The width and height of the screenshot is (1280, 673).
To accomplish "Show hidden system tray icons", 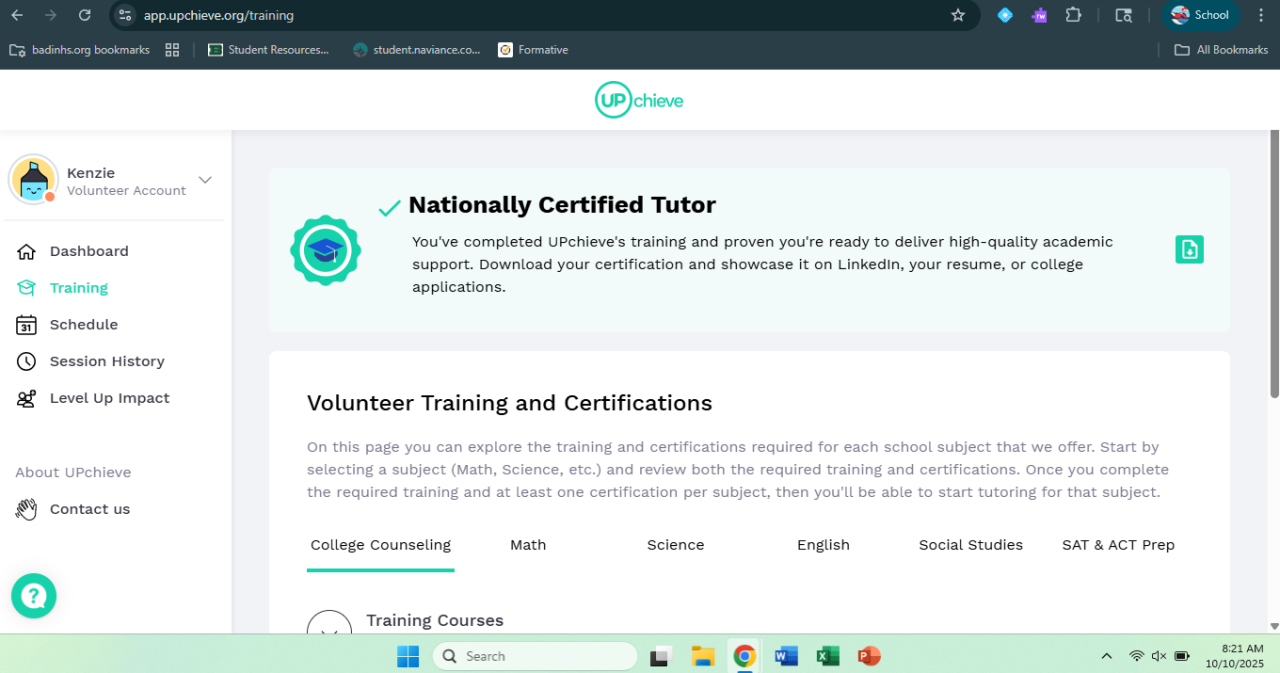I will (x=1106, y=656).
